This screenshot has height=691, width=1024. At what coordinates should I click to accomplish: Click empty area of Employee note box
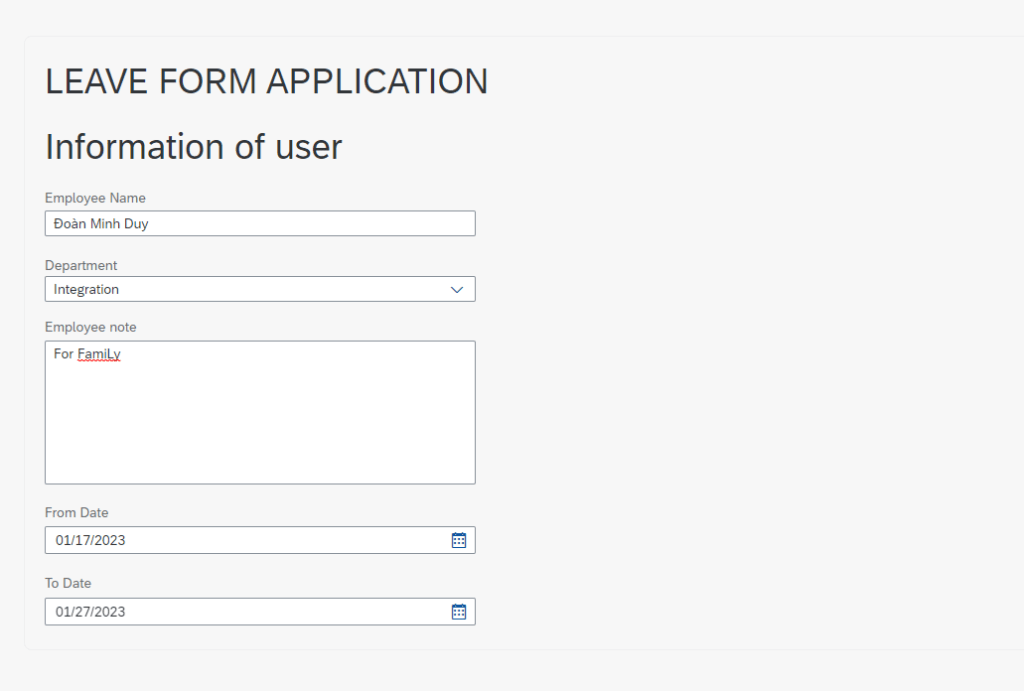point(260,430)
